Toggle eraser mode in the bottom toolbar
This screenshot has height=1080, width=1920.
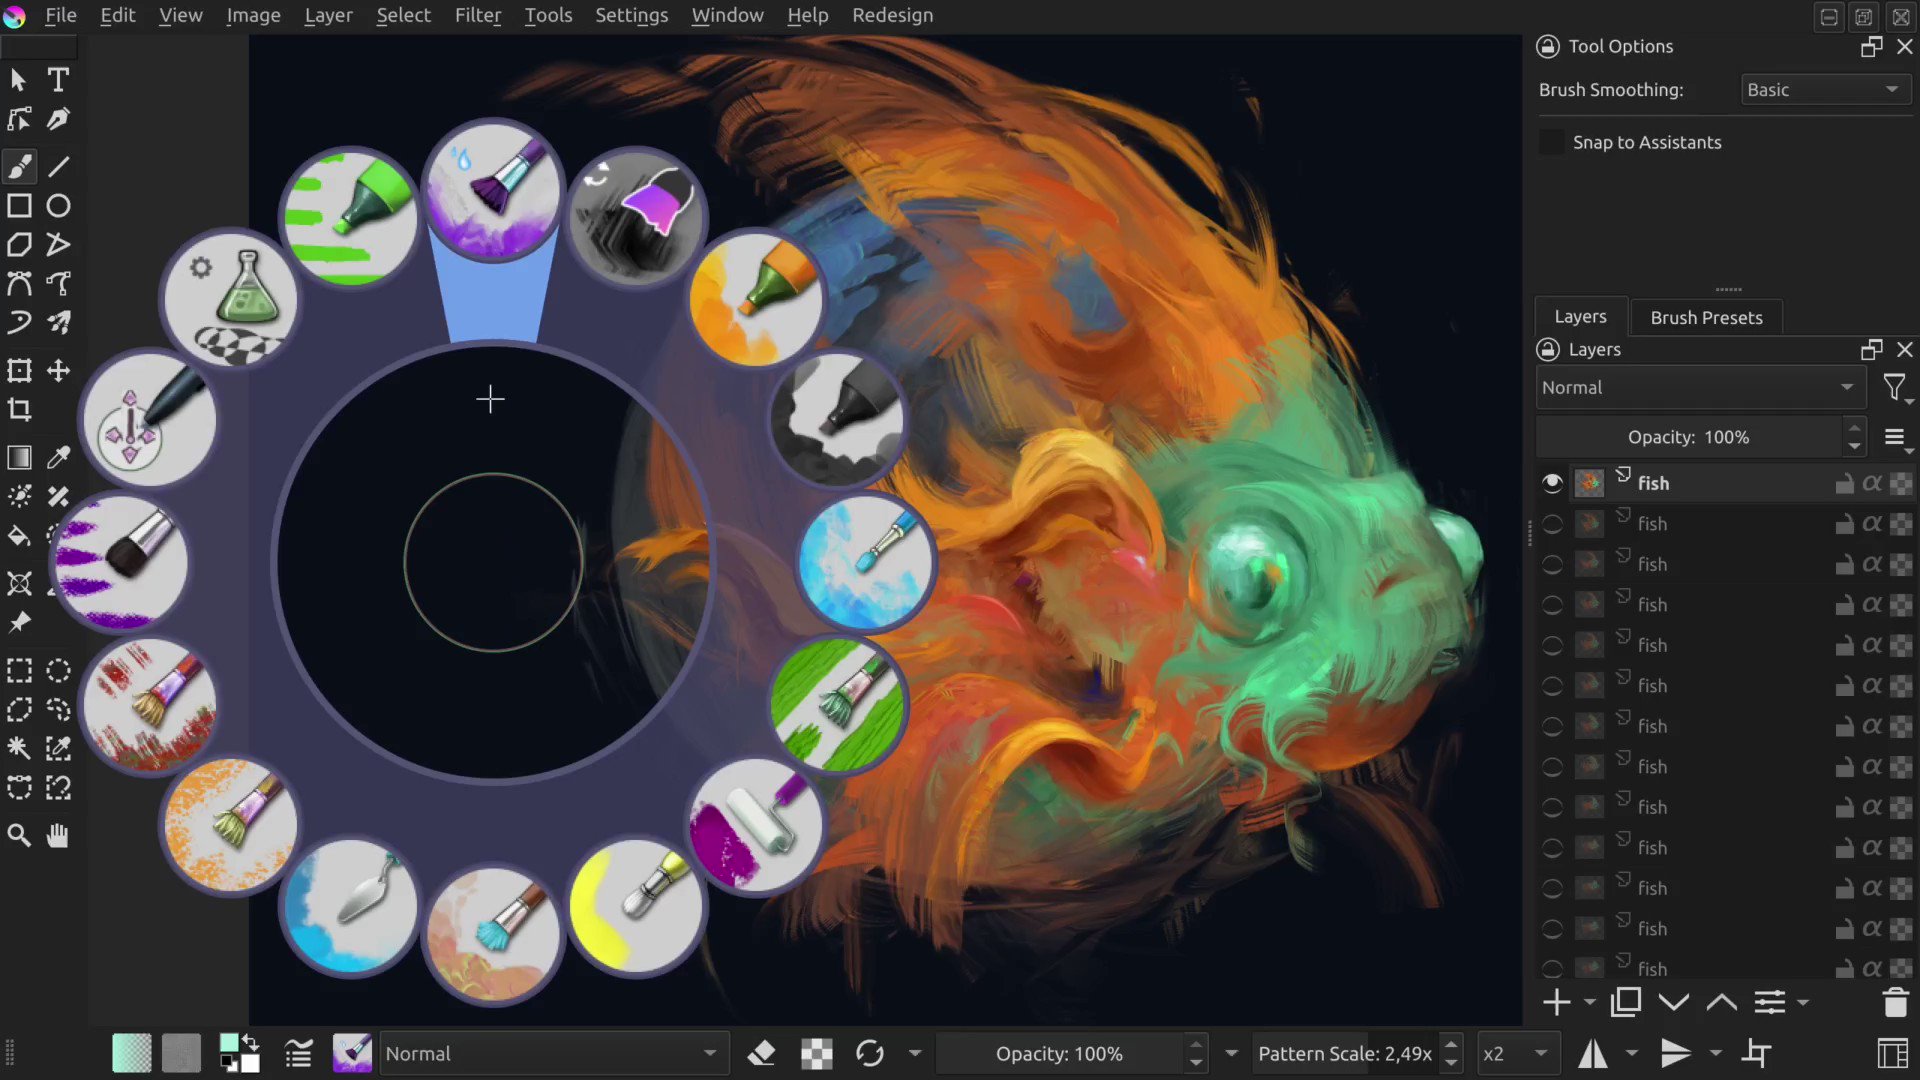pyautogui.click(x=761, y=1053)
